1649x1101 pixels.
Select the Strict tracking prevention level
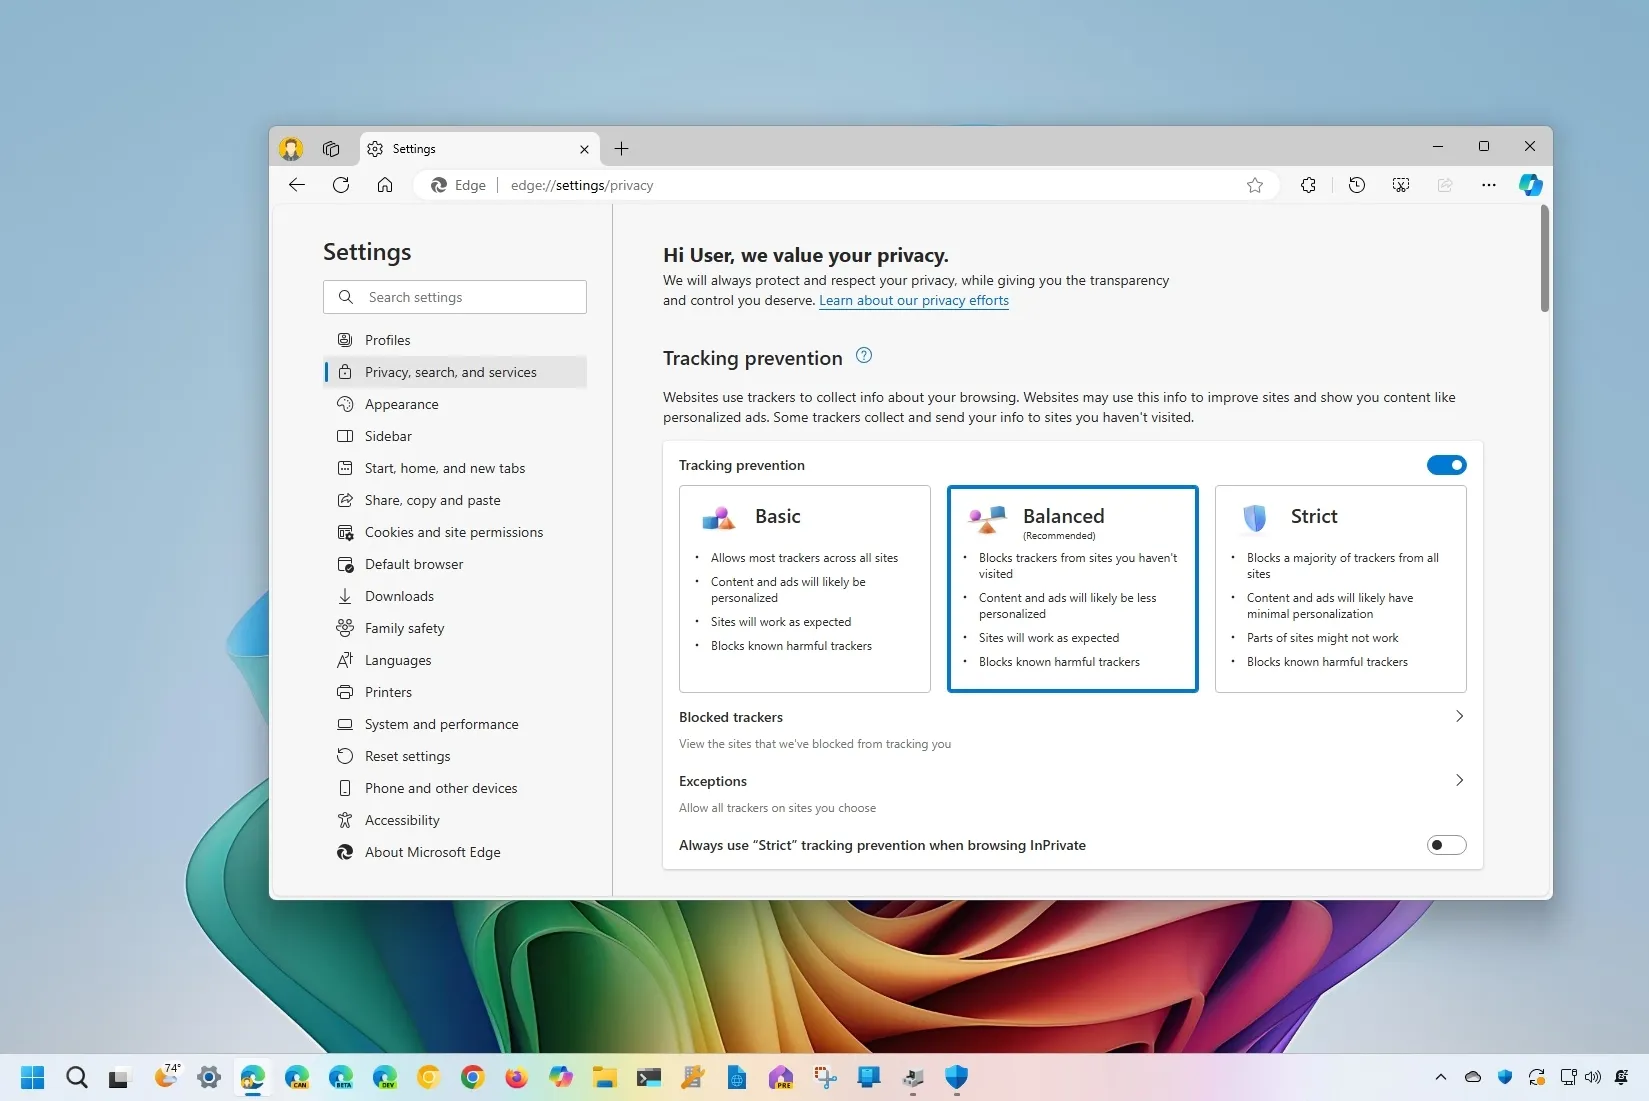click(x=1339, y=588)
